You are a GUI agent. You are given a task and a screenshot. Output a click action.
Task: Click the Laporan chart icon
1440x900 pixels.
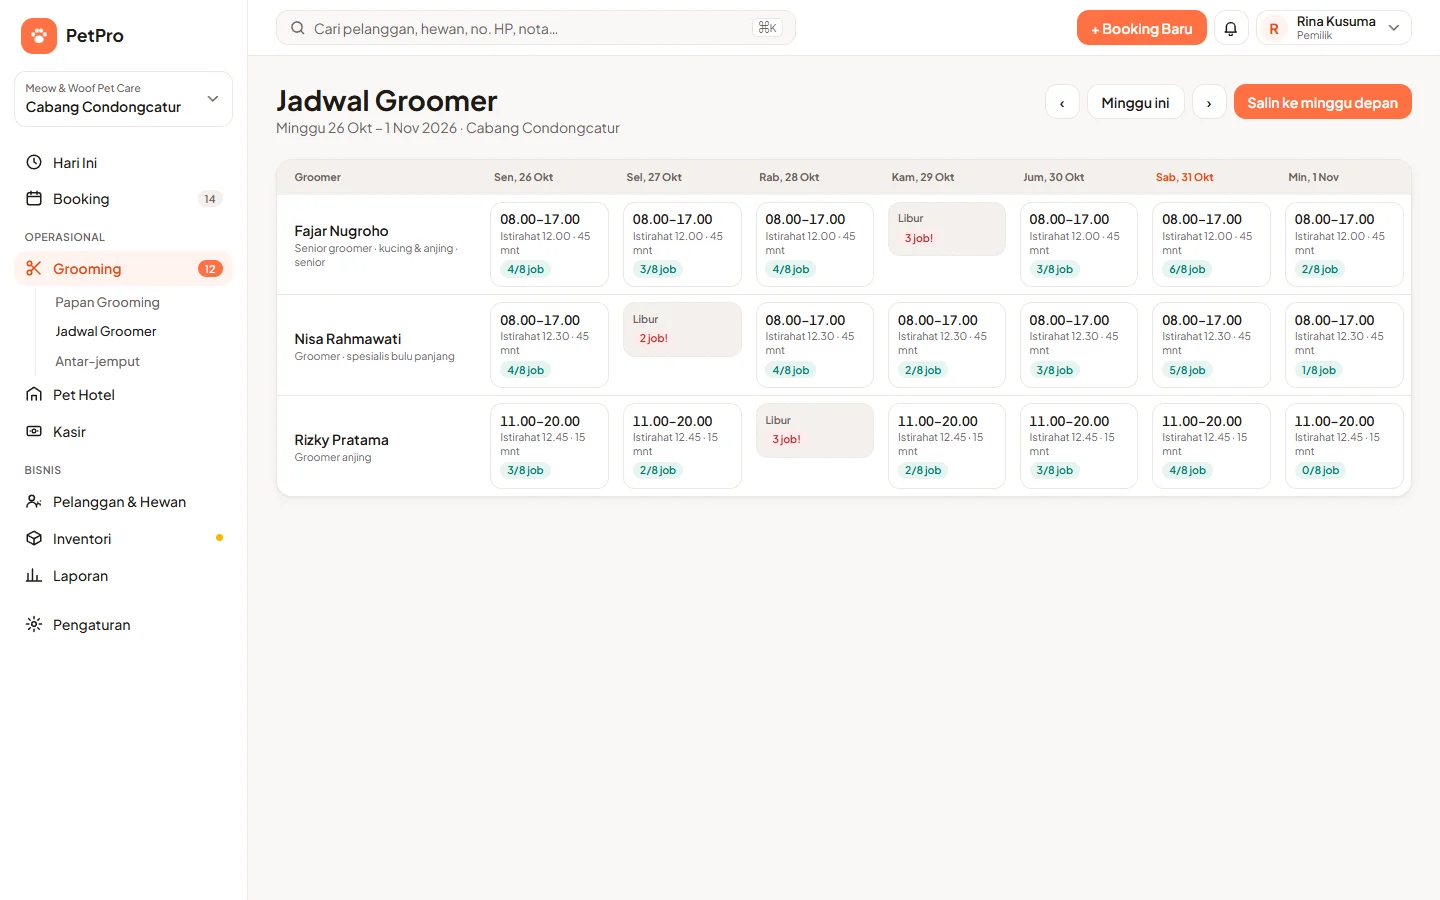(x=34, y=576)
